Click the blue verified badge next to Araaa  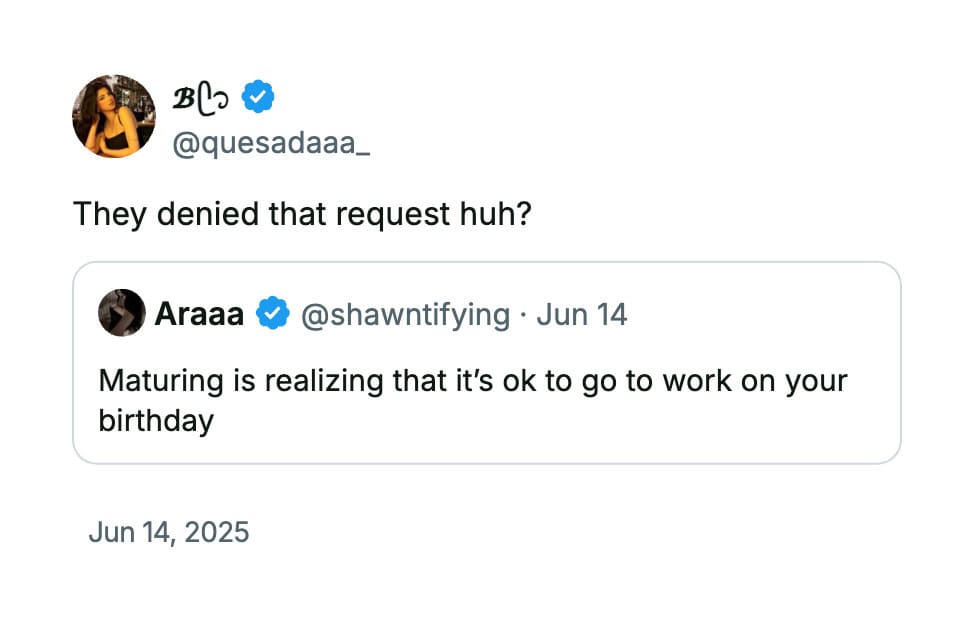coord(273,313)
